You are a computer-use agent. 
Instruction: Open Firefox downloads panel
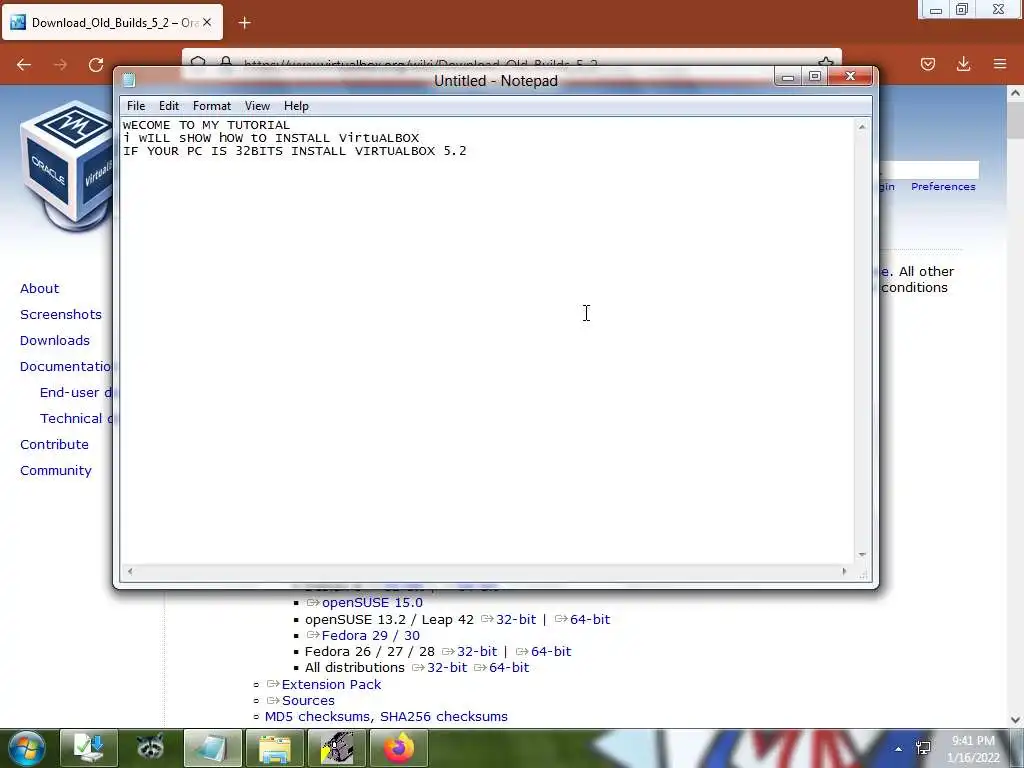(963, 64)
